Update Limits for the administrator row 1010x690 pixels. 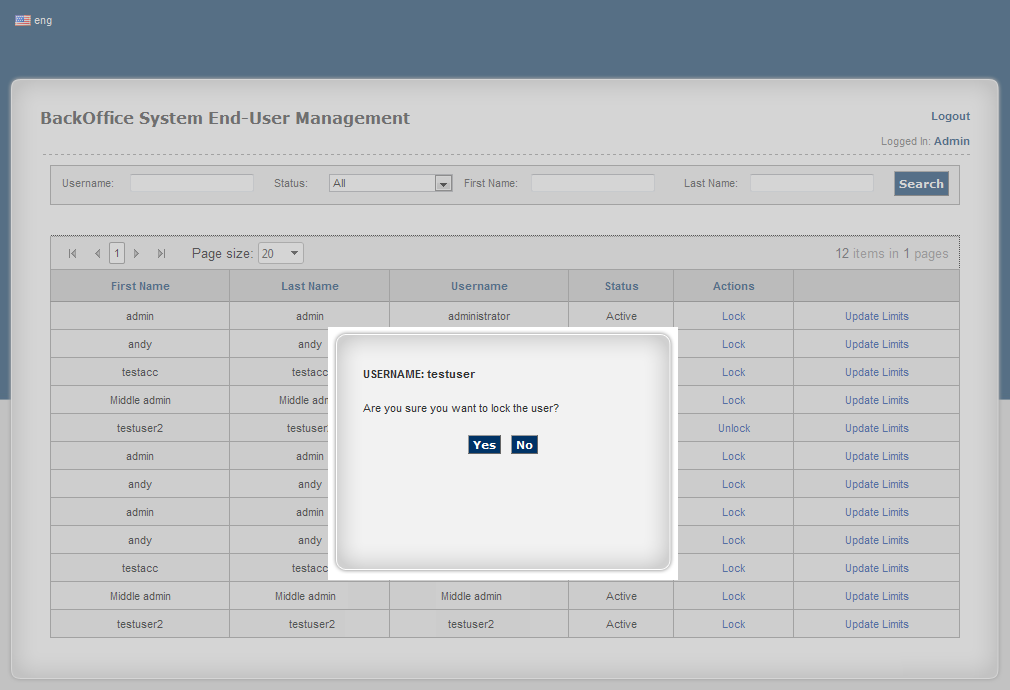click(x=876, y=316)
